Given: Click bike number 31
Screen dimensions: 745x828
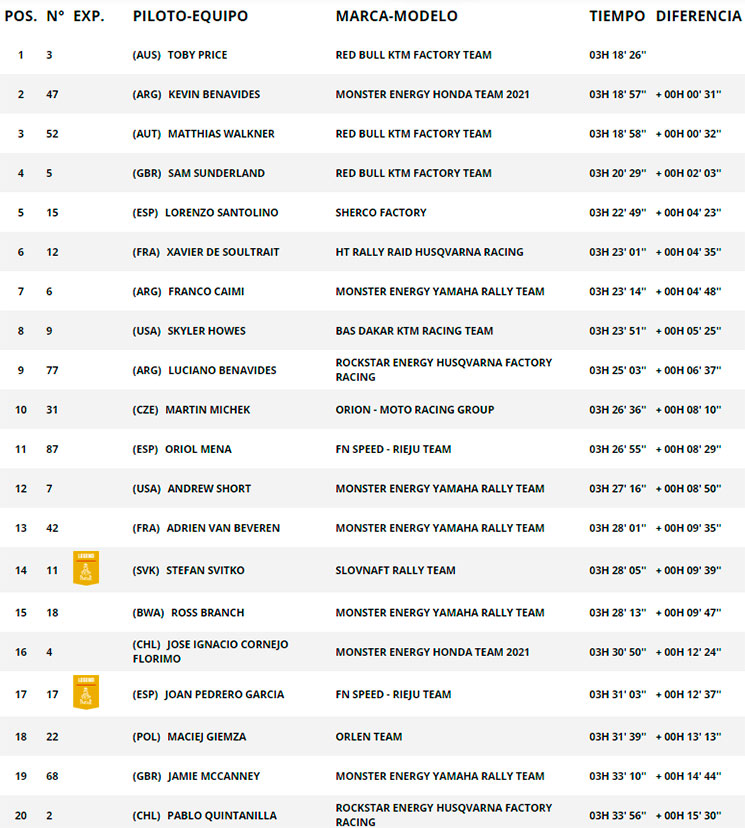Looking at the screenshot, I should [x=52, y=410].
